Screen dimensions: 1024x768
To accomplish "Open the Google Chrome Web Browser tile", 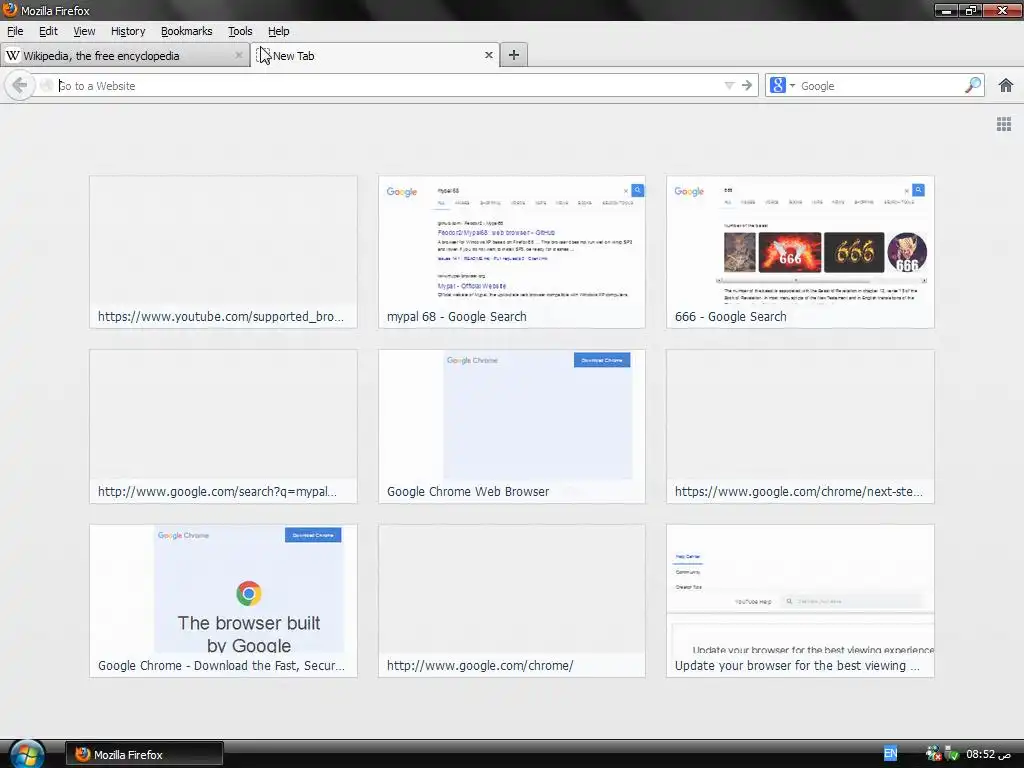I will (x=512, y=426).
